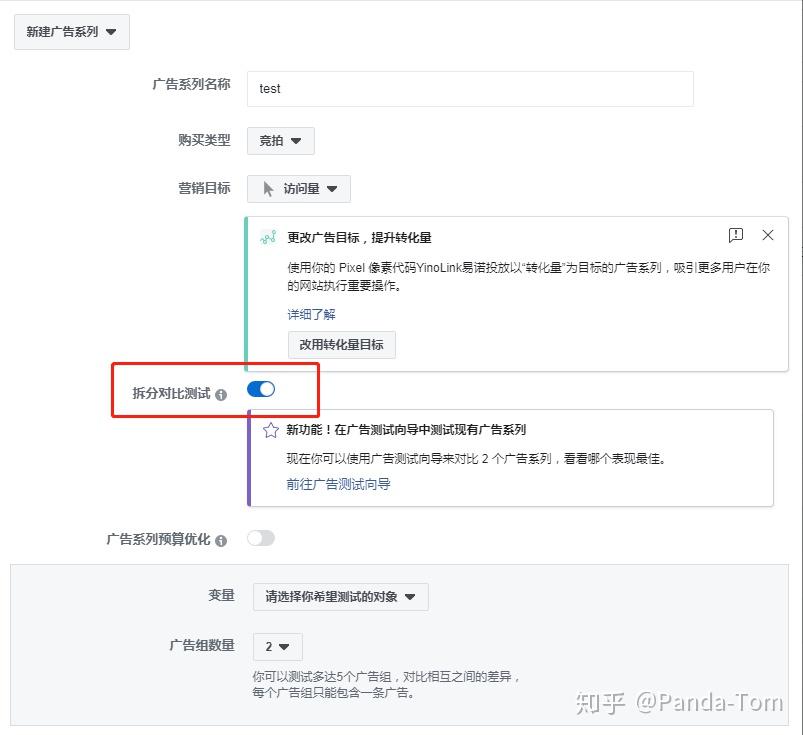Screen dimensions: 803x735
Task: Close the 更改广告目标 tip card
Action: pos(768,235)
